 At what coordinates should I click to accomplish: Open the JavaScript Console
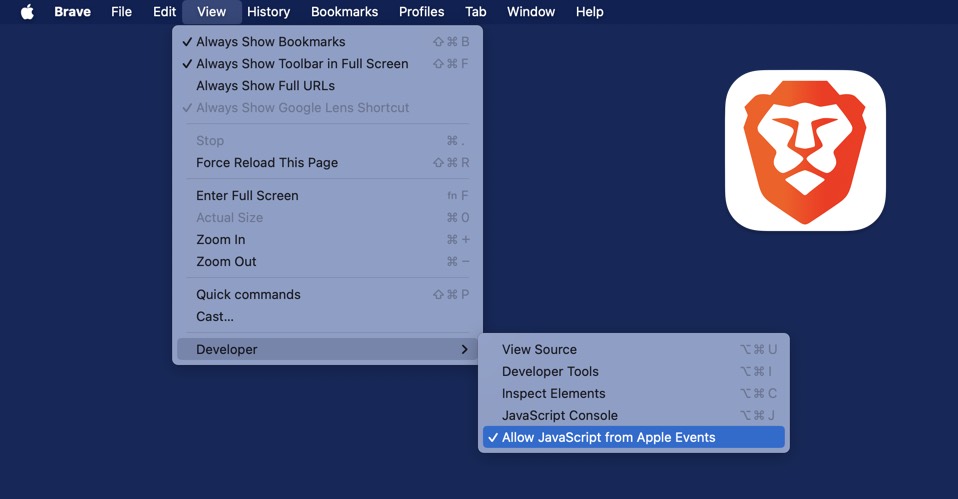tap(634, 415)
